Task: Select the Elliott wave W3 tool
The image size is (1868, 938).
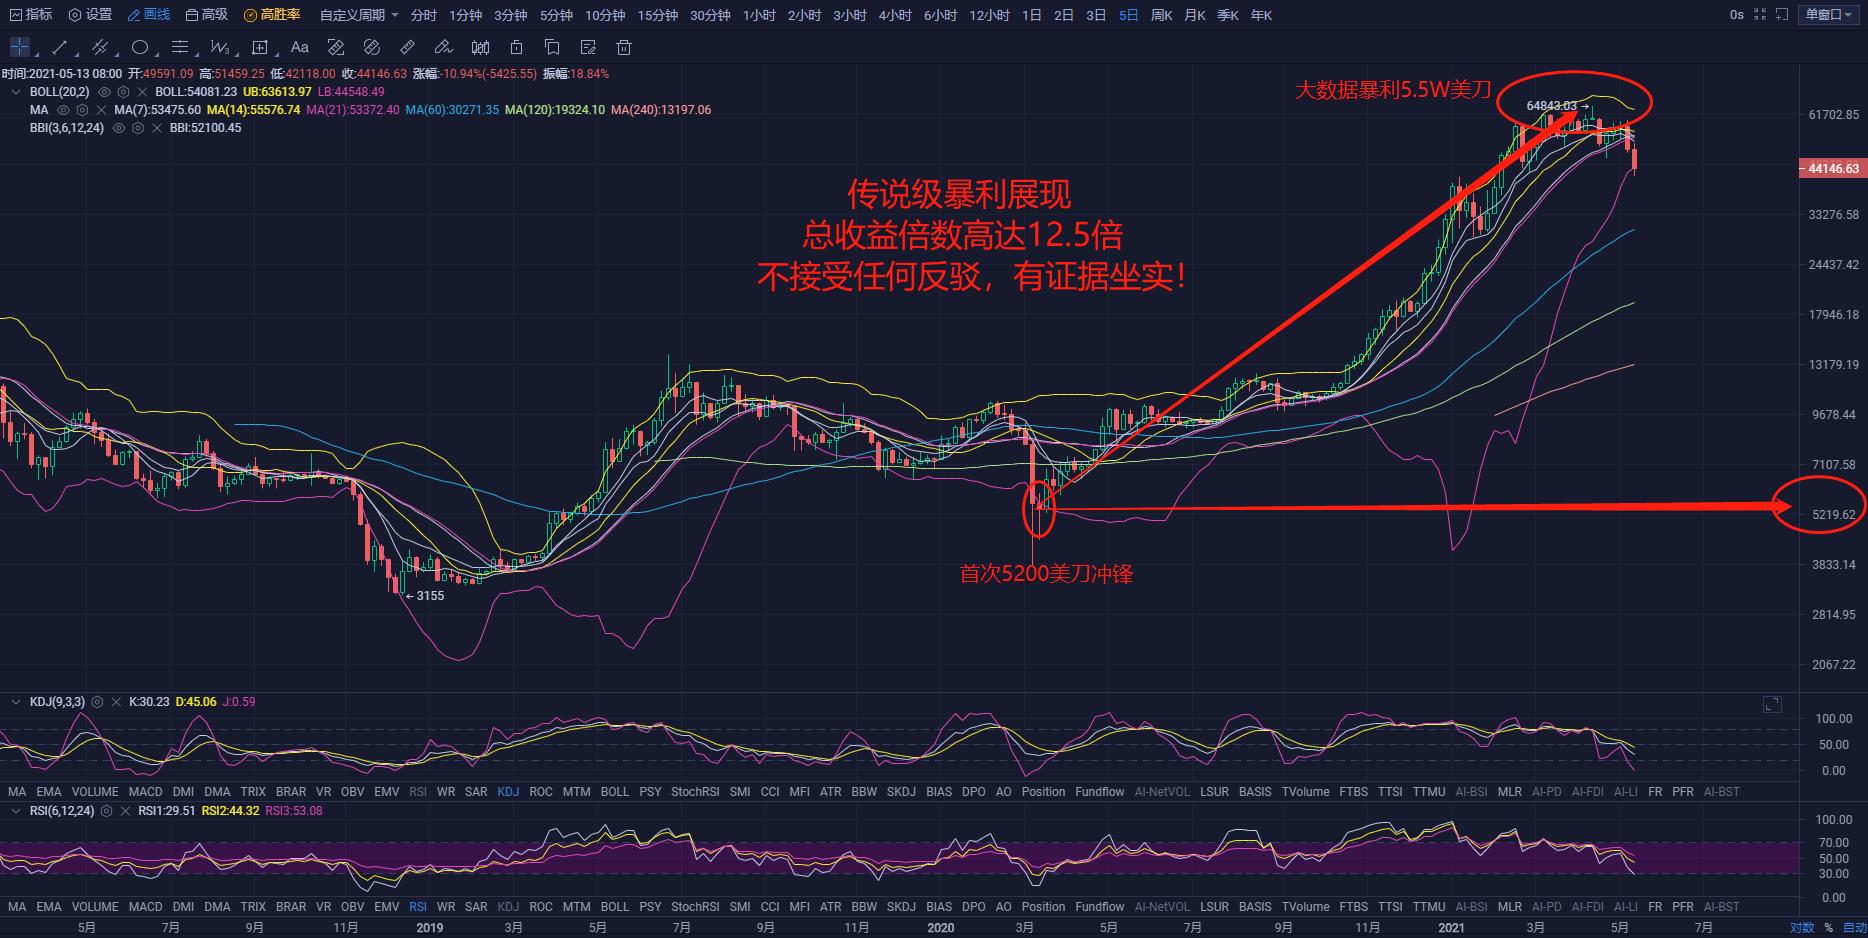Action: (x=220, y=47)
